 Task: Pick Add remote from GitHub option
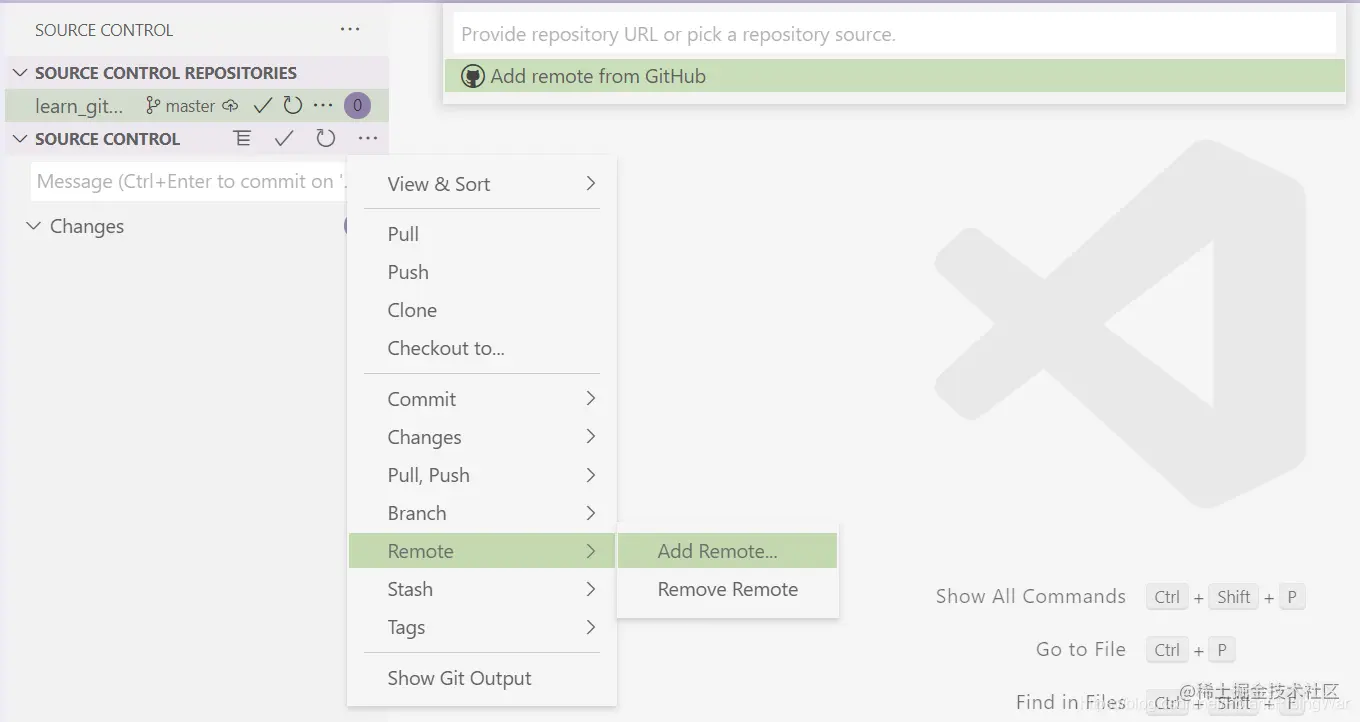point(894,76)
